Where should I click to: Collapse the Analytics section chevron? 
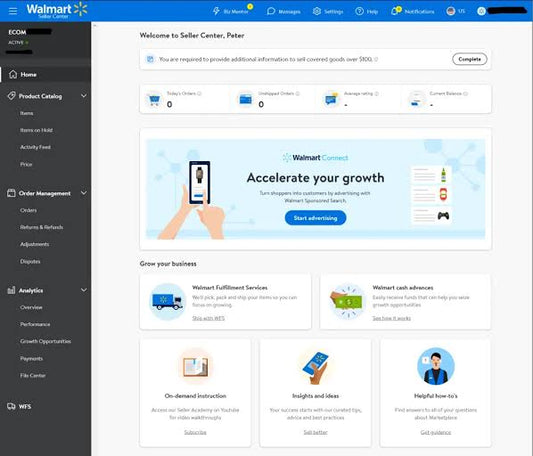click(x=84, y=290)
